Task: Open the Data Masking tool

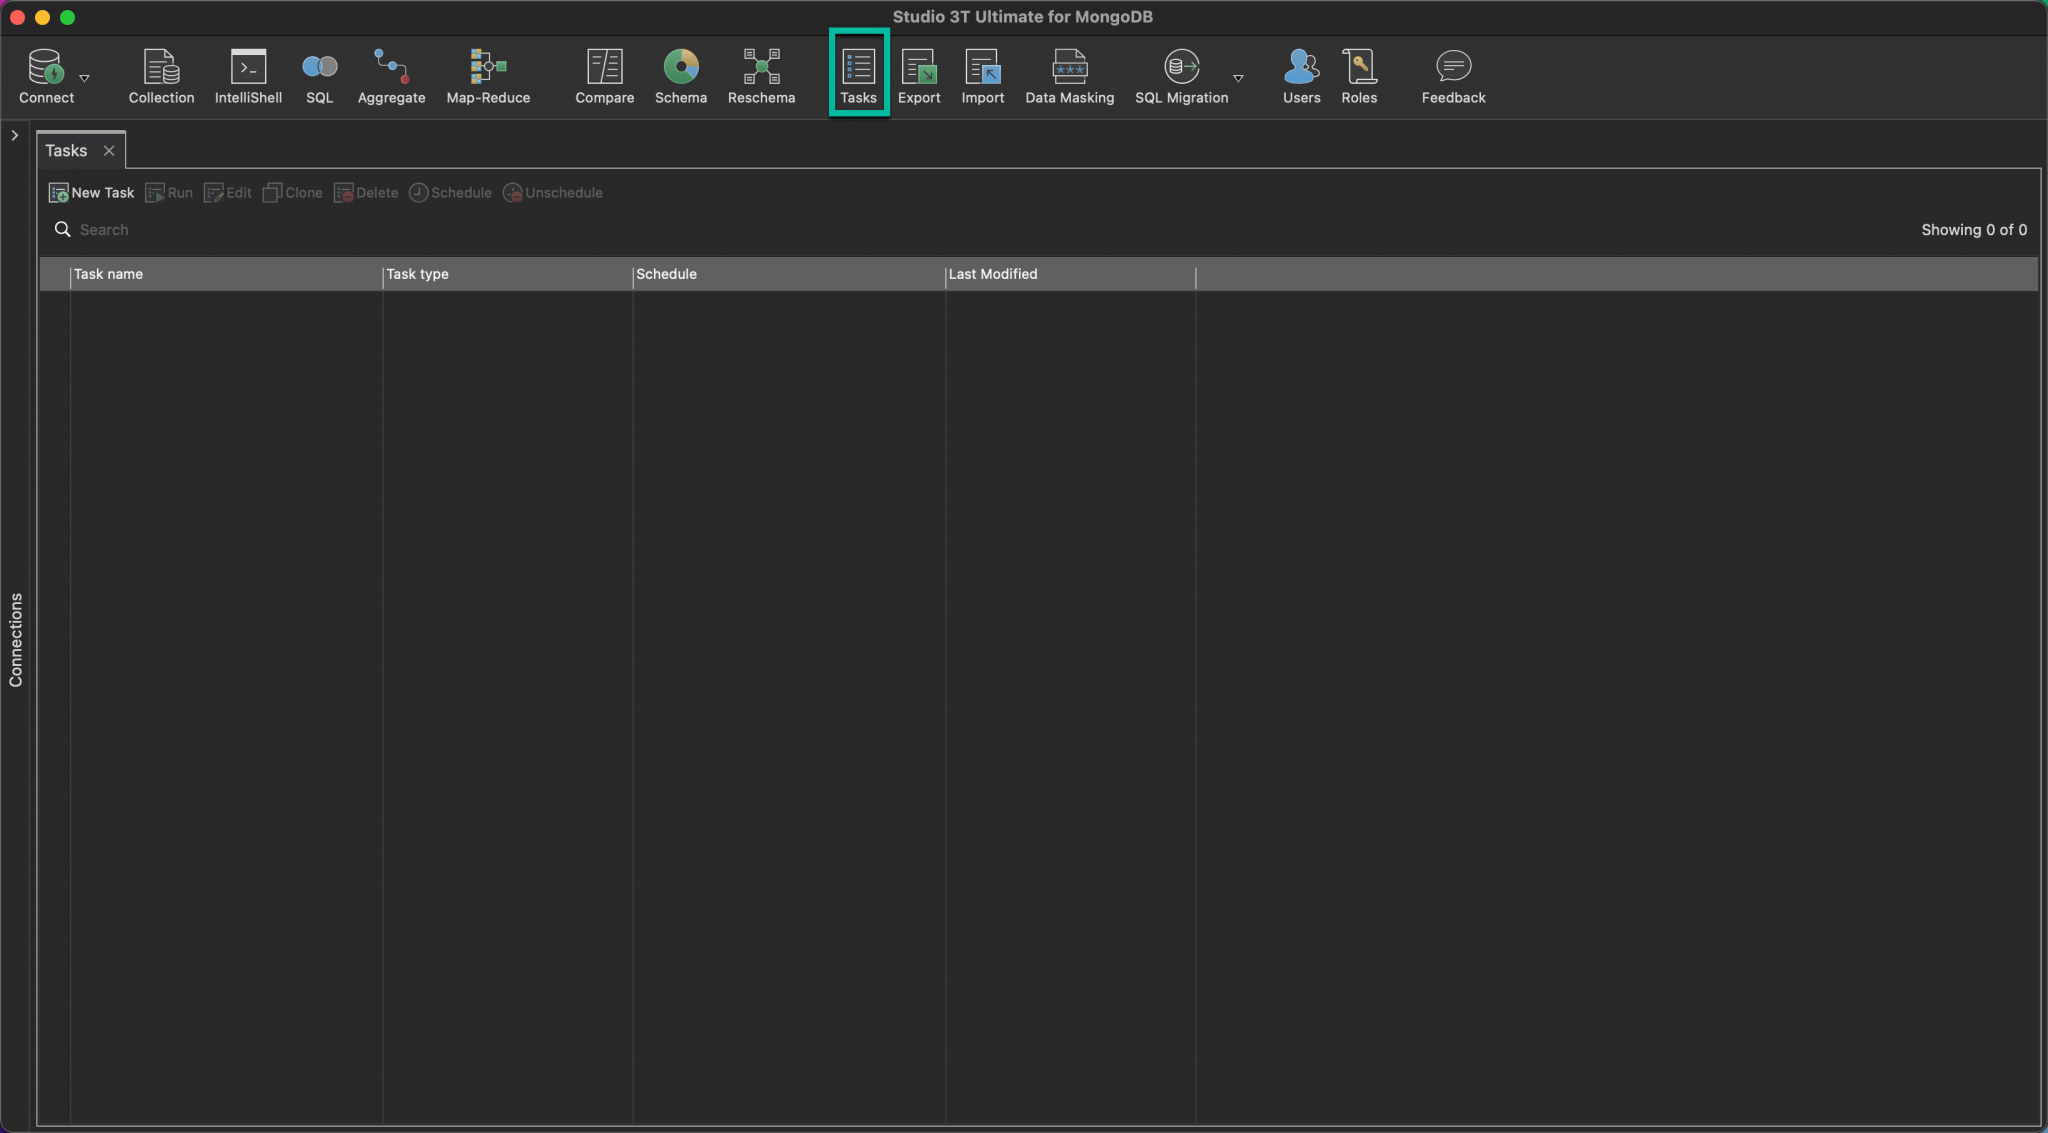Action: point(1068,75)
